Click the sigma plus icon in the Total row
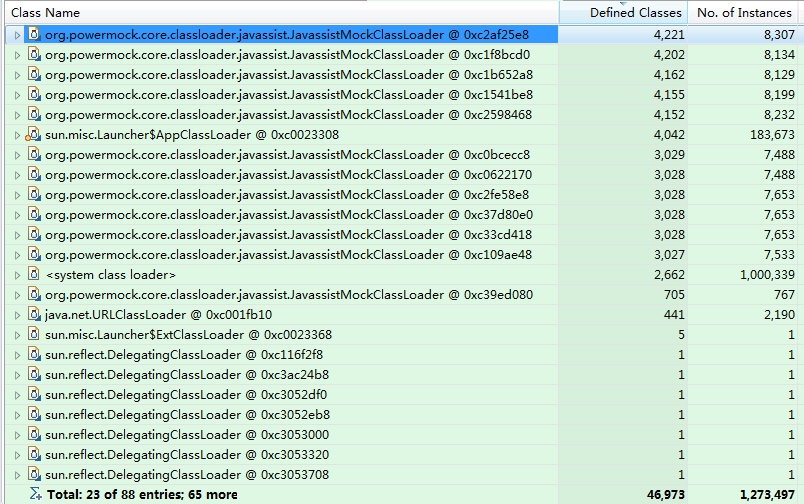Image resolution: width=804 pixels, height=504 pixels. (35, 494)
